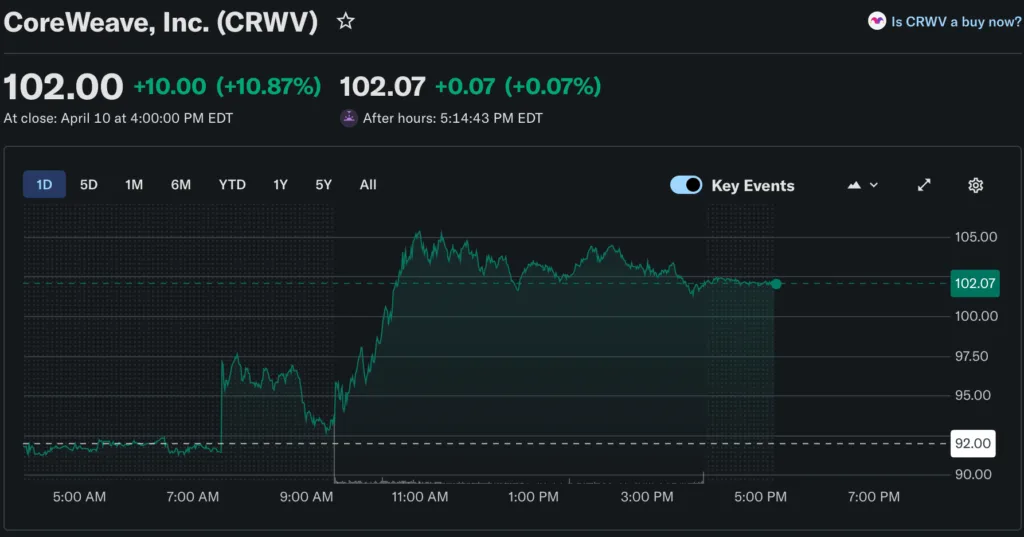Click the current price marker dot on chart
Image resolution: width=1024 pixels, height=537 pixels.
point(776,284)
